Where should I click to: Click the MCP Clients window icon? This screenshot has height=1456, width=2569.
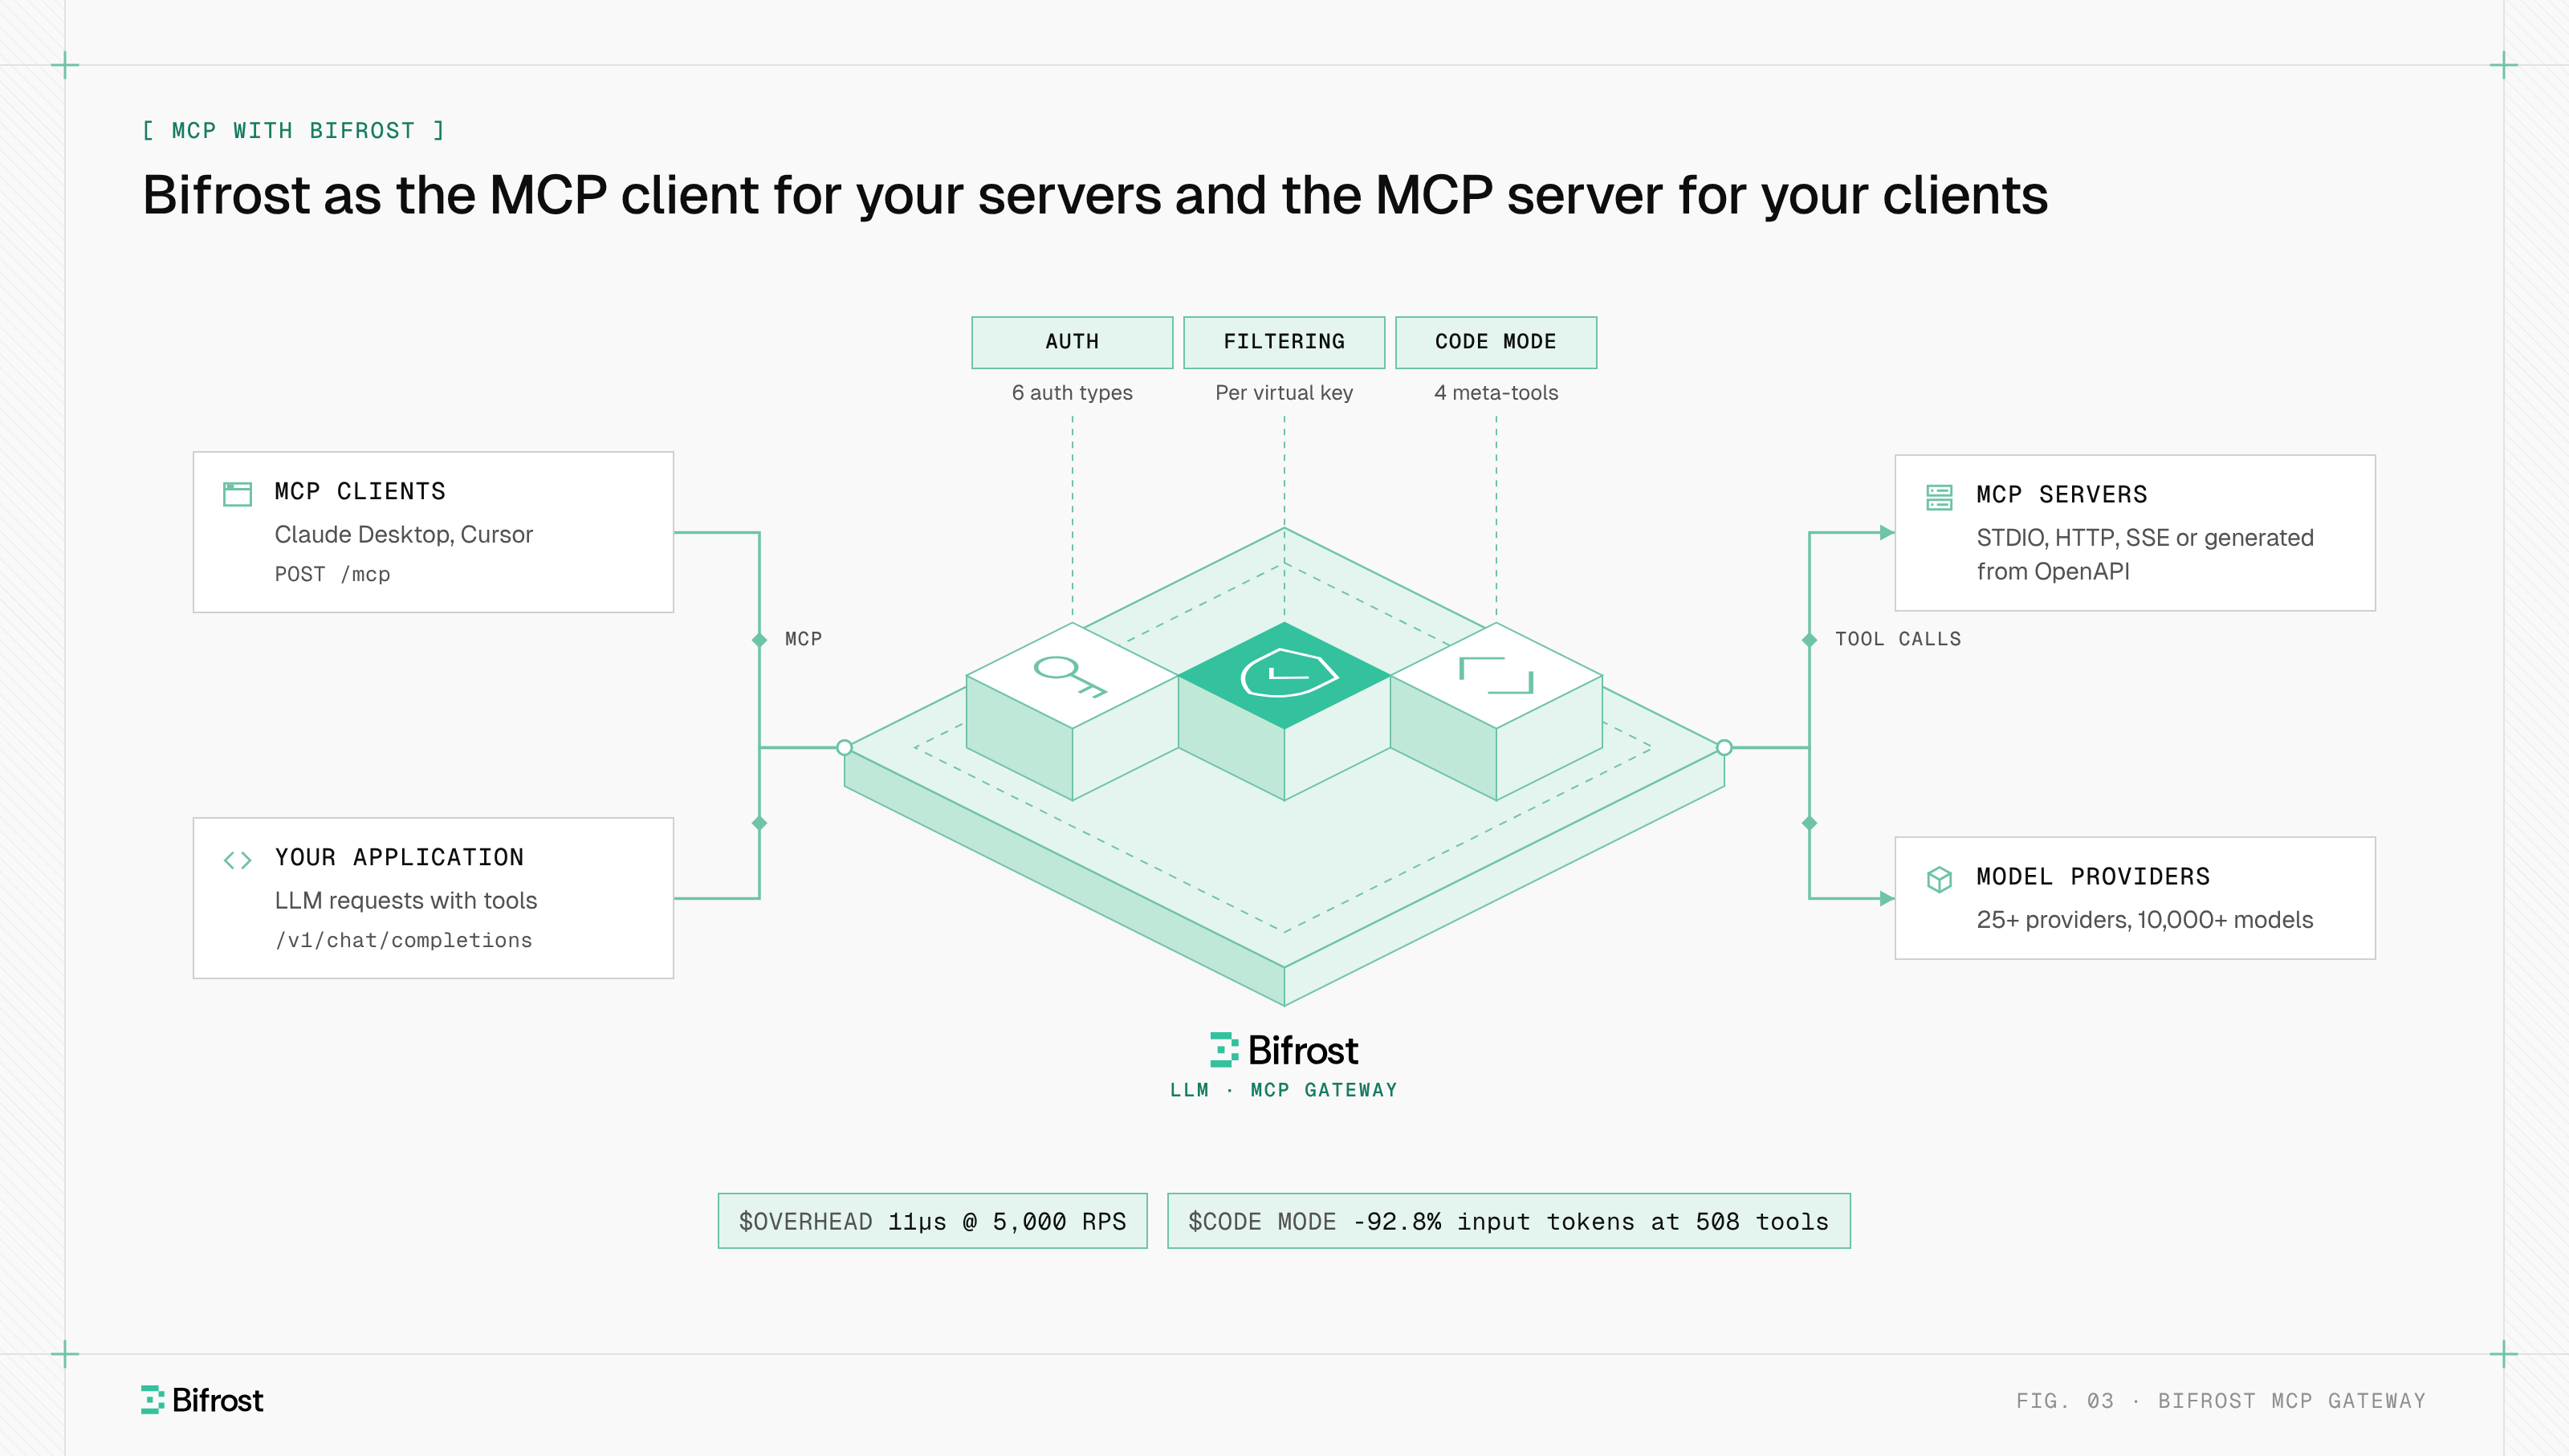[x=237, y=494]
